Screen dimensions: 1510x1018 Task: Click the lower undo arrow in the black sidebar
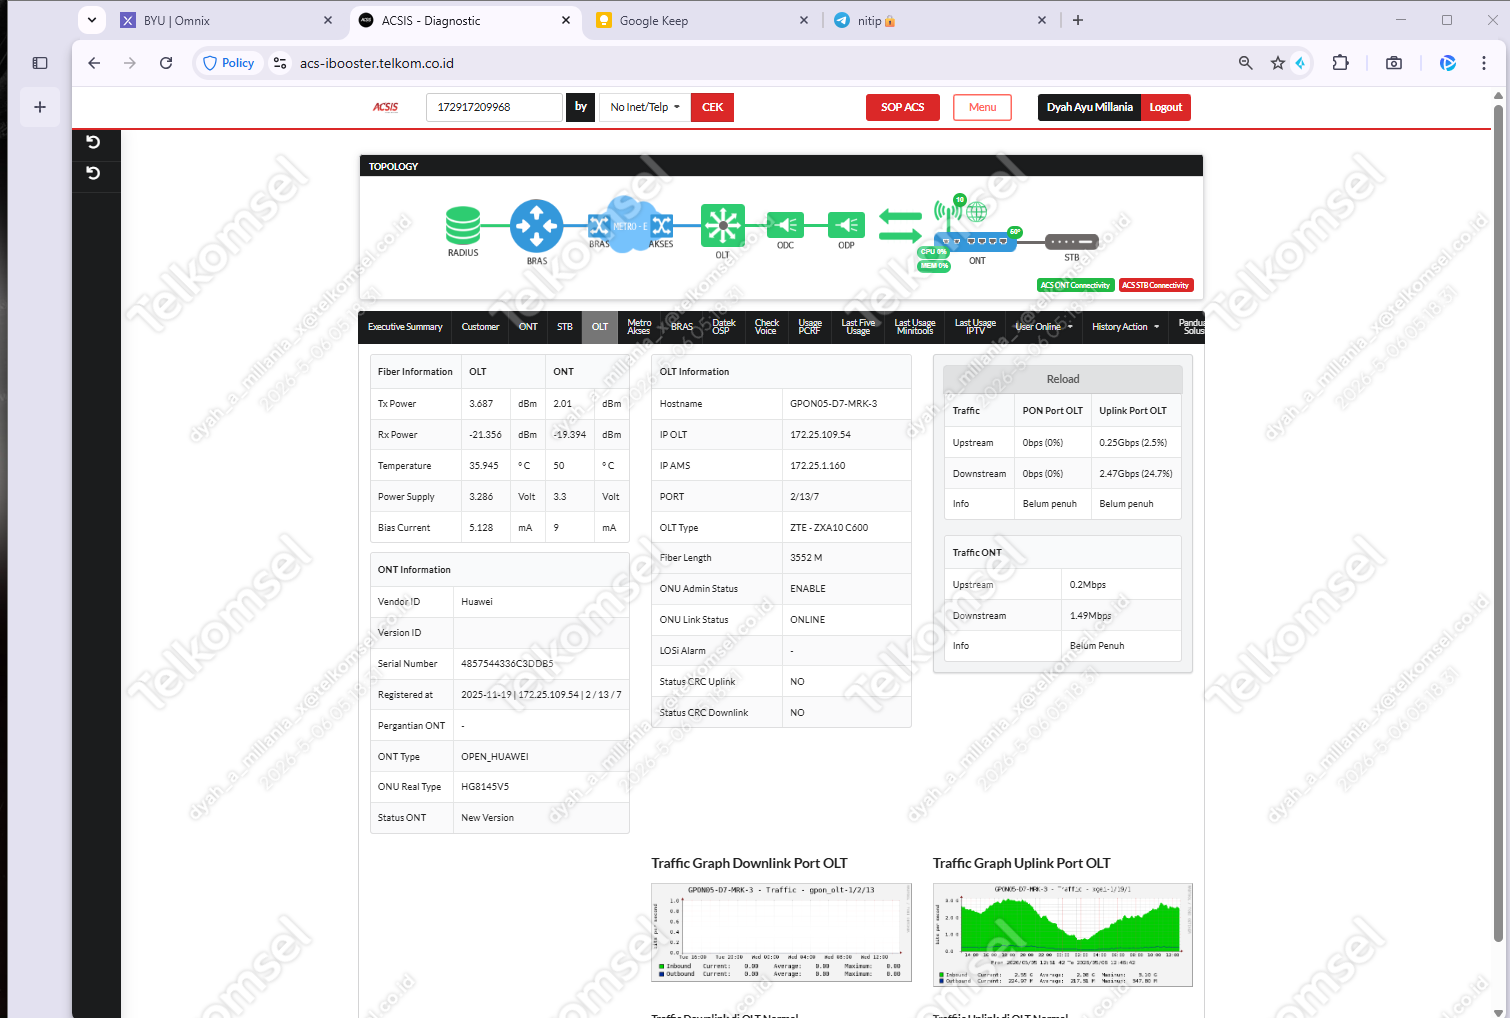coord(93,173)
